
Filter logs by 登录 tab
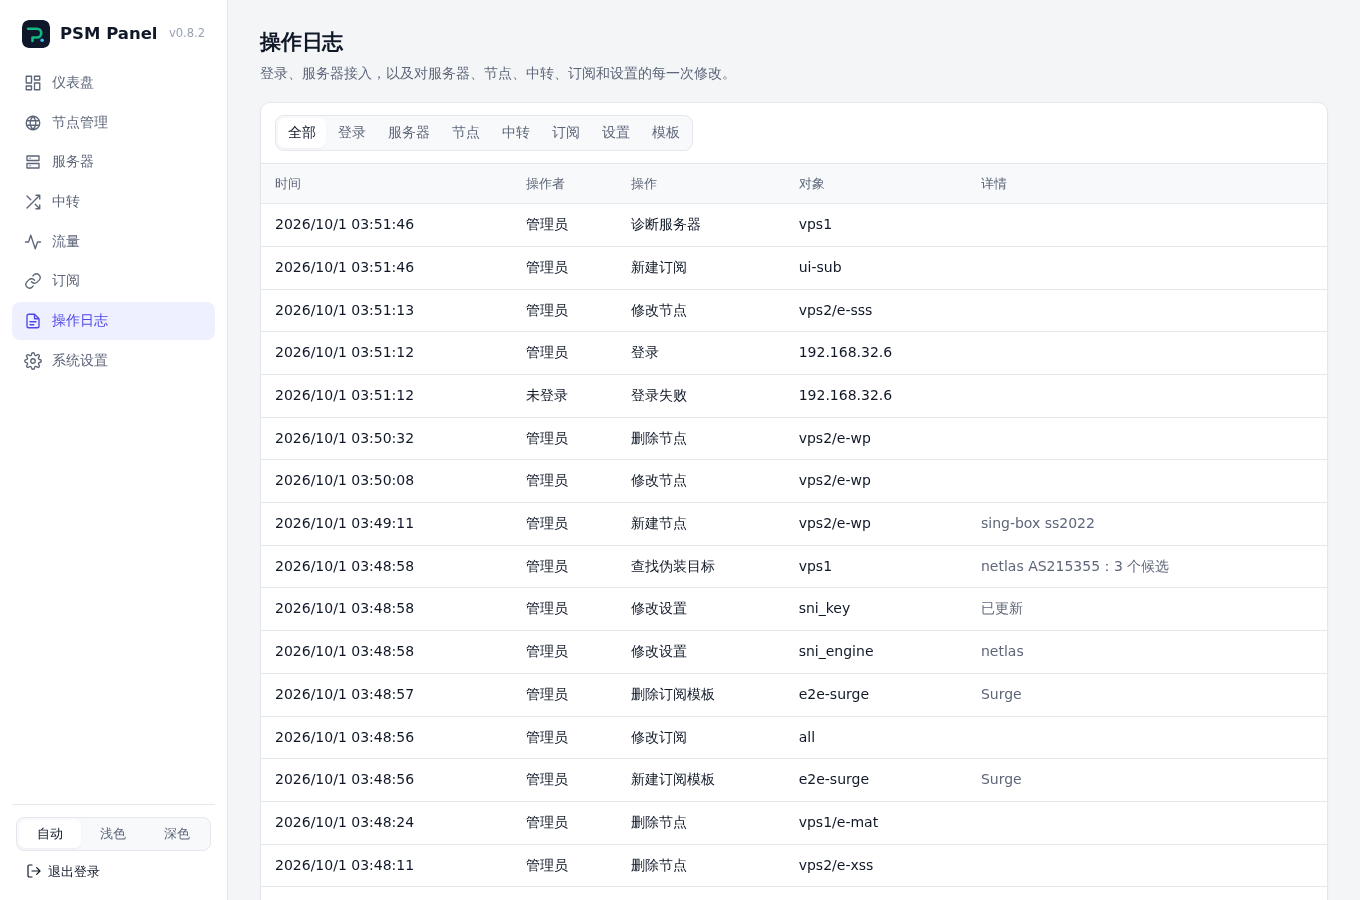(352, 133)
